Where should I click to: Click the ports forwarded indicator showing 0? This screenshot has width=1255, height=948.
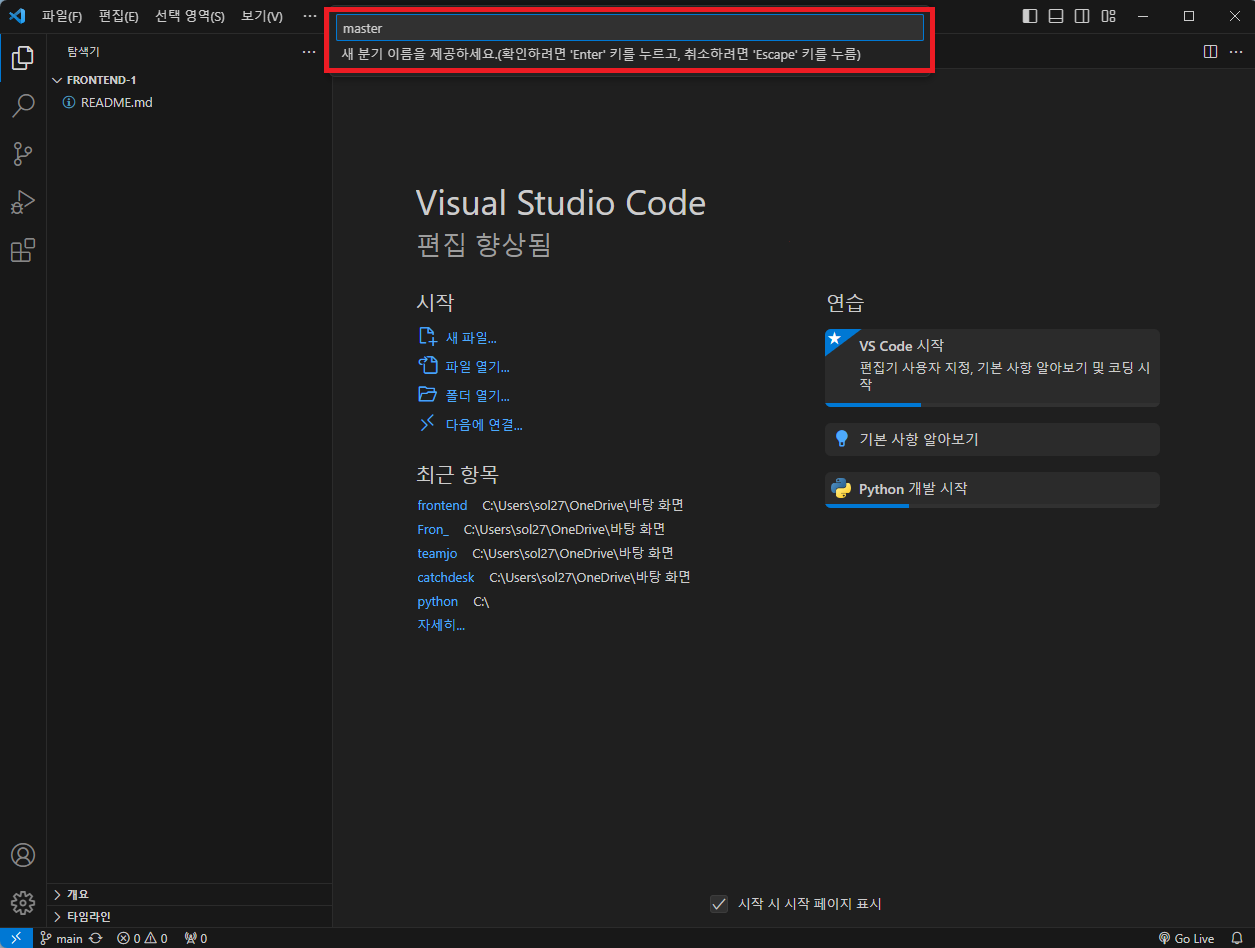196,938
